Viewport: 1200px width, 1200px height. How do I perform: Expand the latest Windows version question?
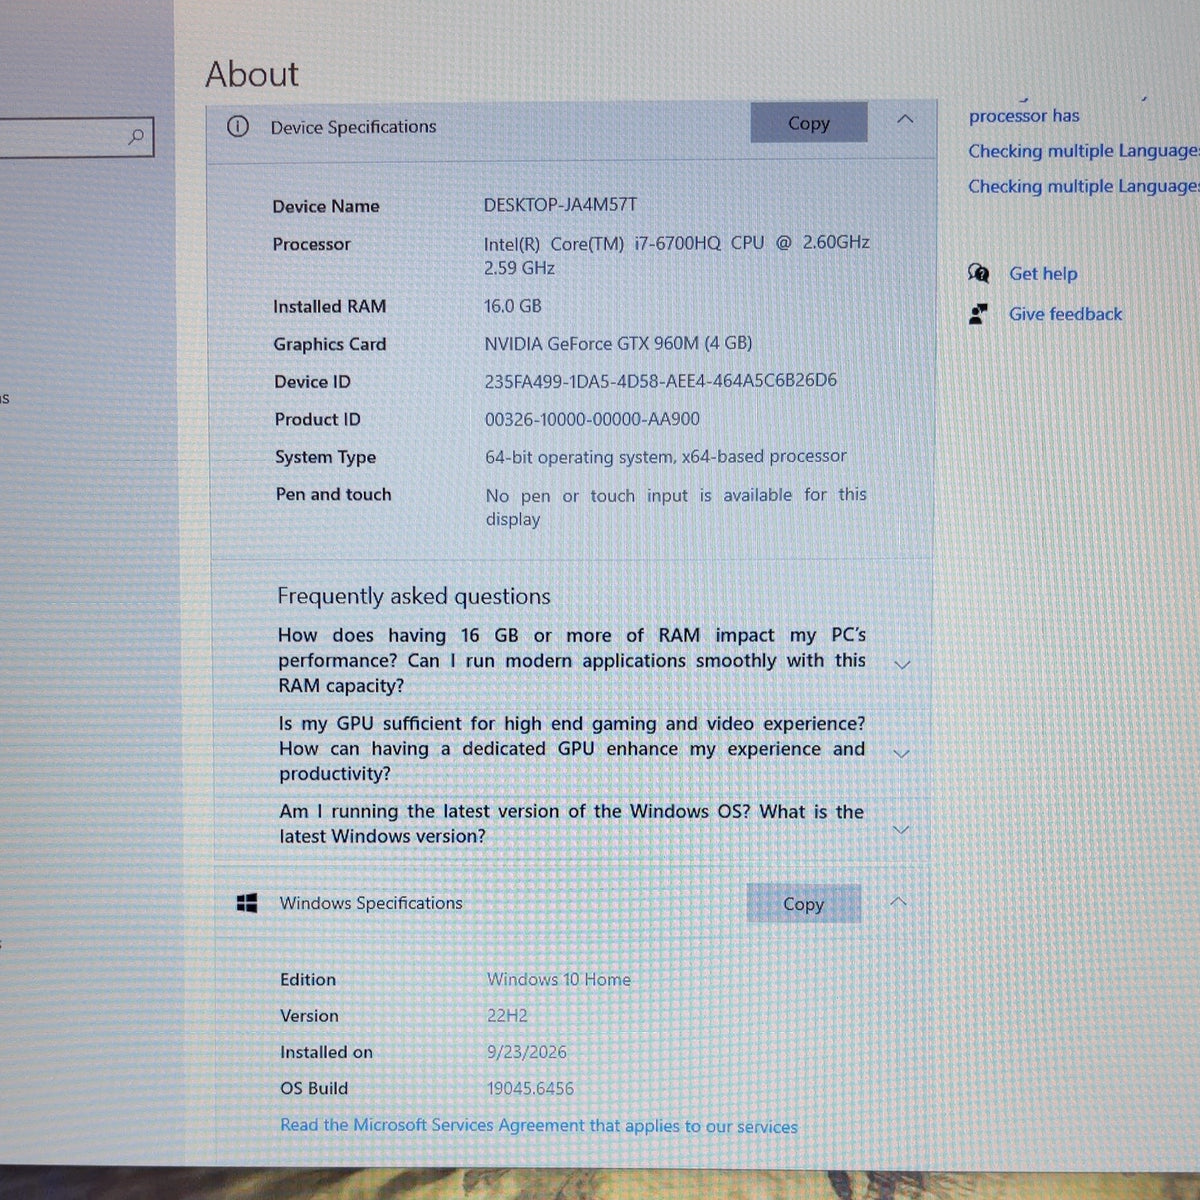pyautogui.click(x=900, y=829)
